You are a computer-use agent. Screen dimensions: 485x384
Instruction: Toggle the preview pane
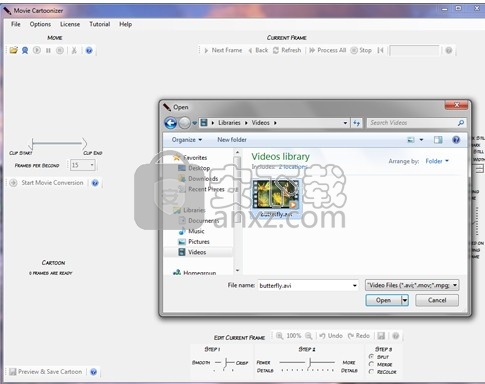[x=438, y=140]
